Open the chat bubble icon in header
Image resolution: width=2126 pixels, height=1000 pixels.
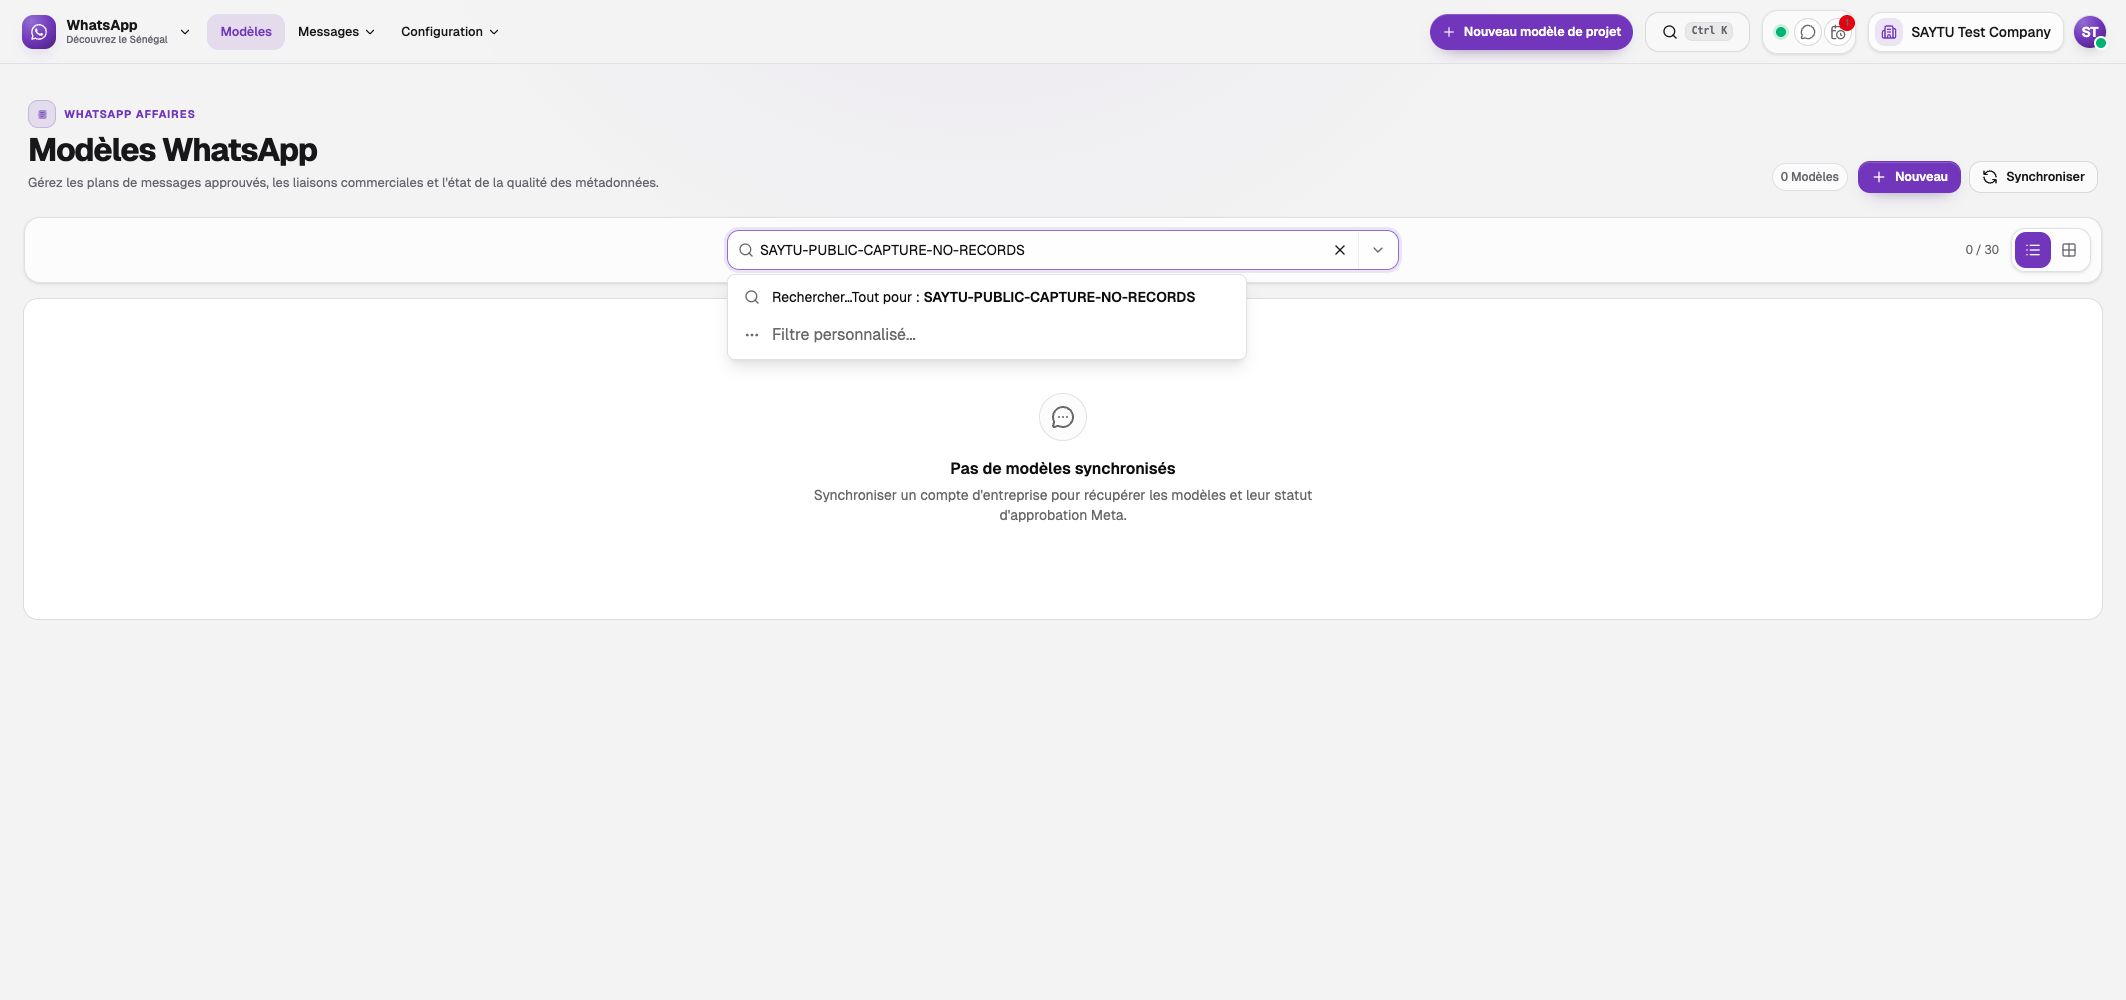point(1808,32)
